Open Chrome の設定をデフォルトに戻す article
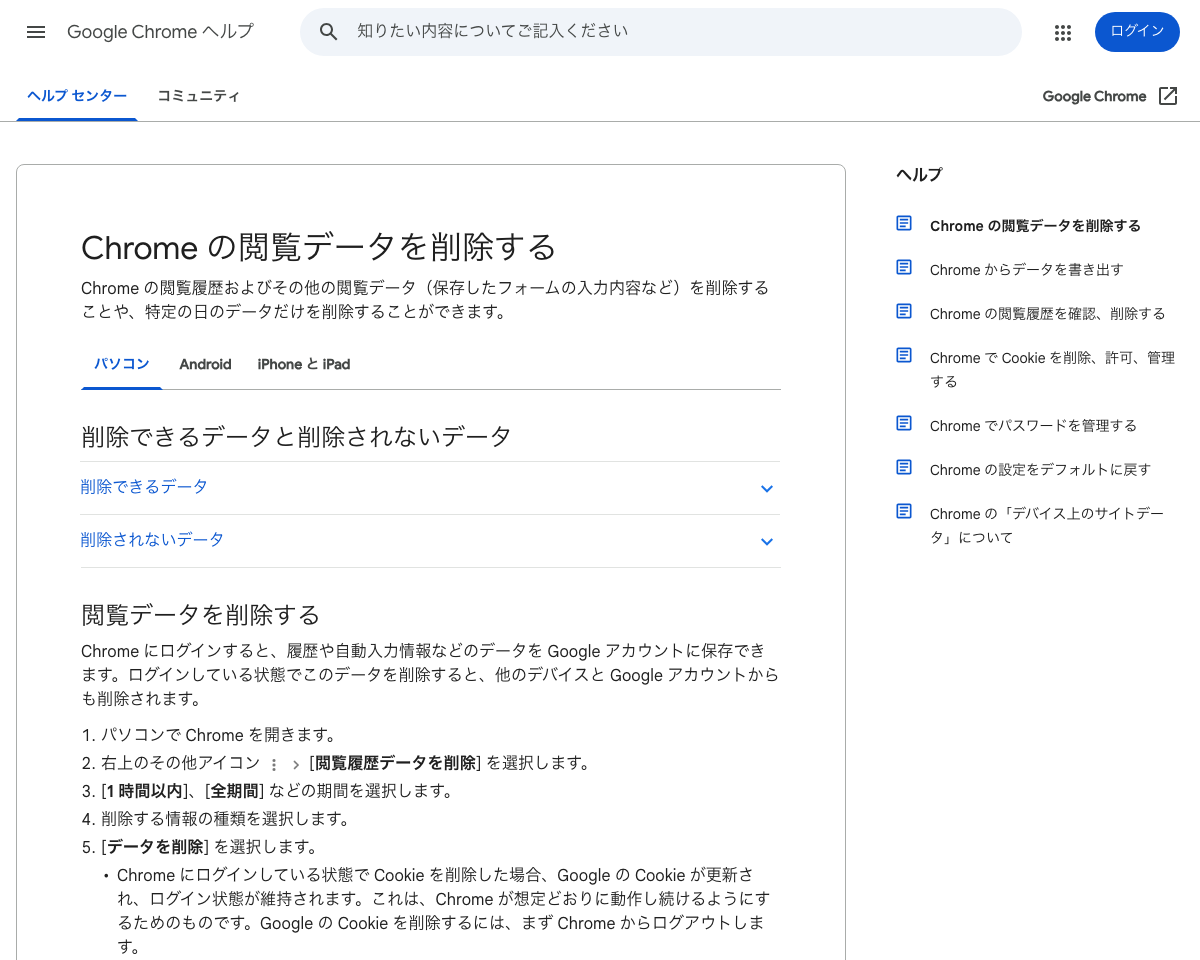The width and height of the screenshot is (1200, 960). pyautogui.click(x=1040, y=470)
